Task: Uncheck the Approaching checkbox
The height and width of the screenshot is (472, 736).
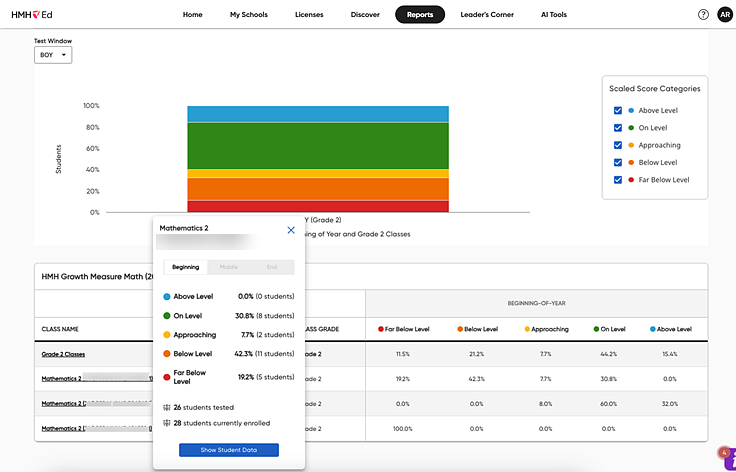Action: click(x=618, y=145)
